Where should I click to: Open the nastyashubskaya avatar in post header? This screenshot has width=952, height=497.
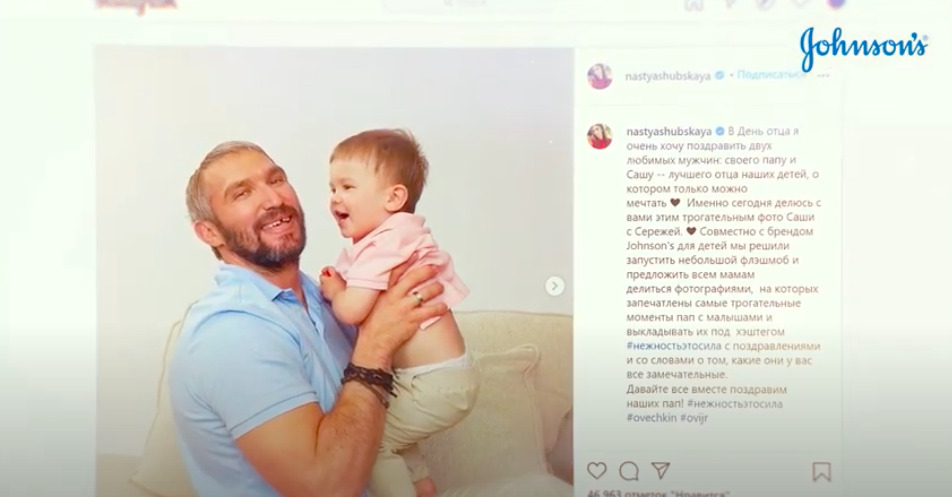pos(600,76)
